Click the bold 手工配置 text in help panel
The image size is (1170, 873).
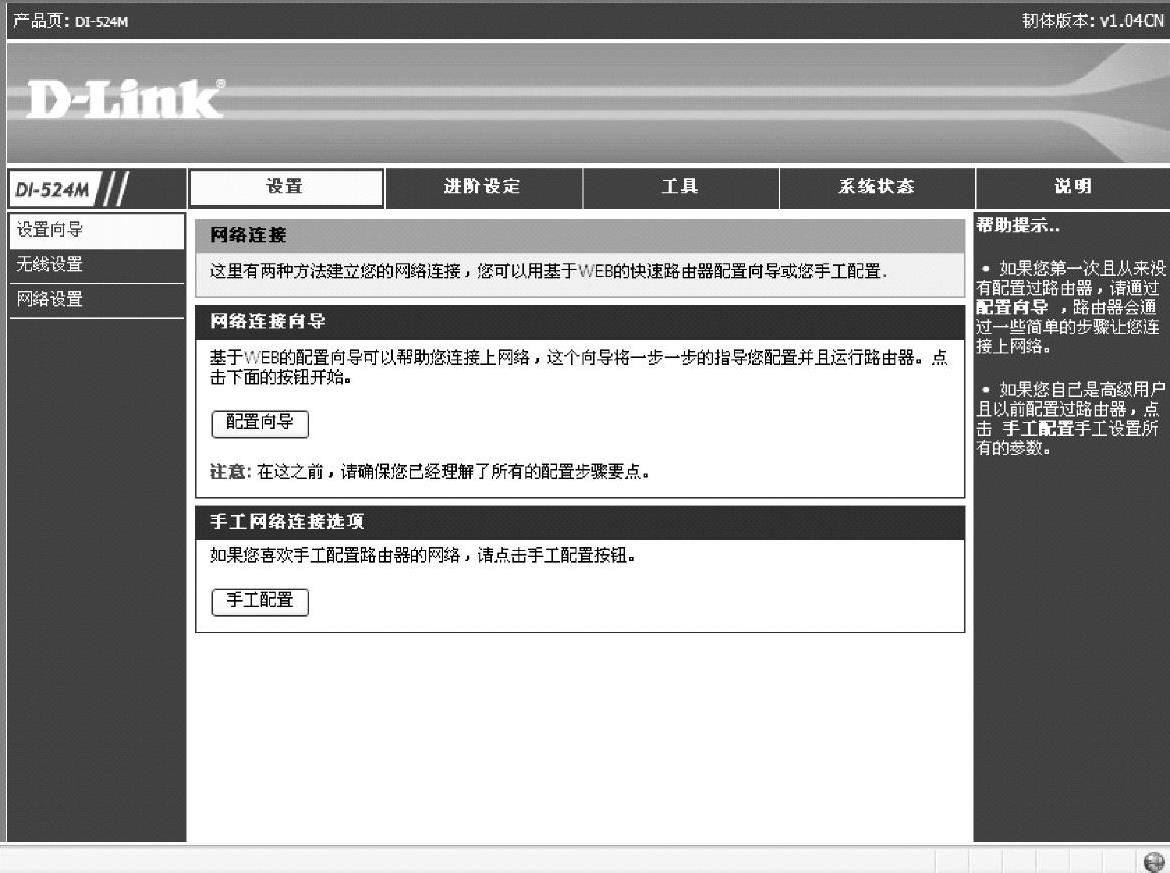pos(1037,429)
